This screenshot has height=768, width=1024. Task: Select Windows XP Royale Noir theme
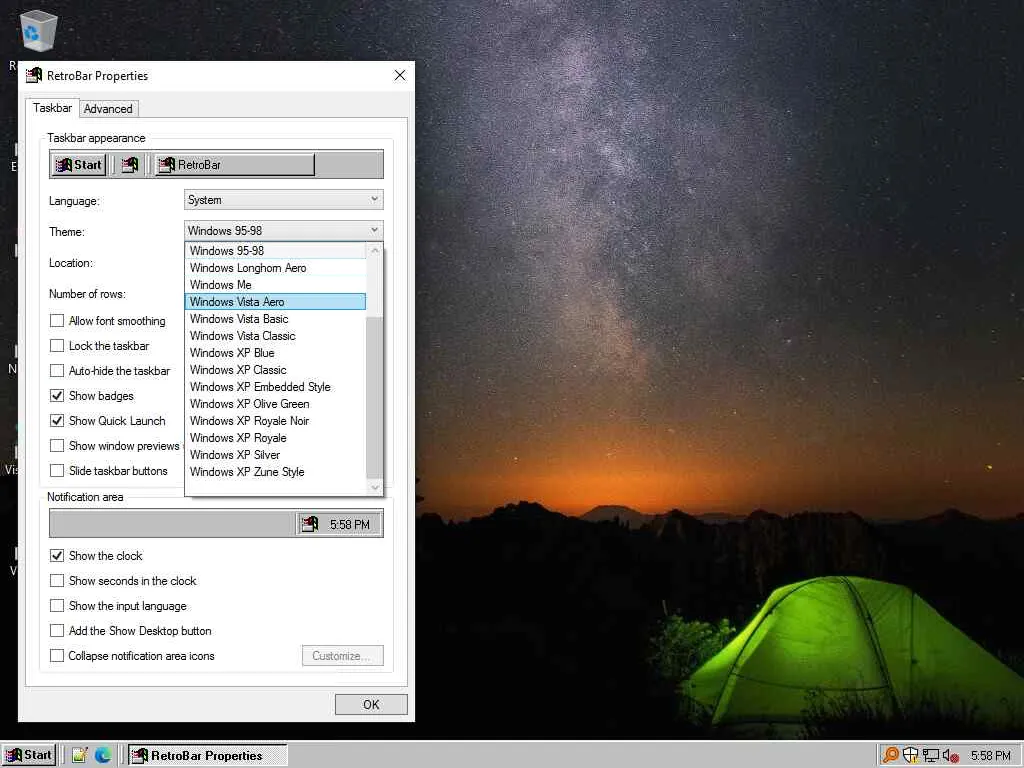click(276, 421)
